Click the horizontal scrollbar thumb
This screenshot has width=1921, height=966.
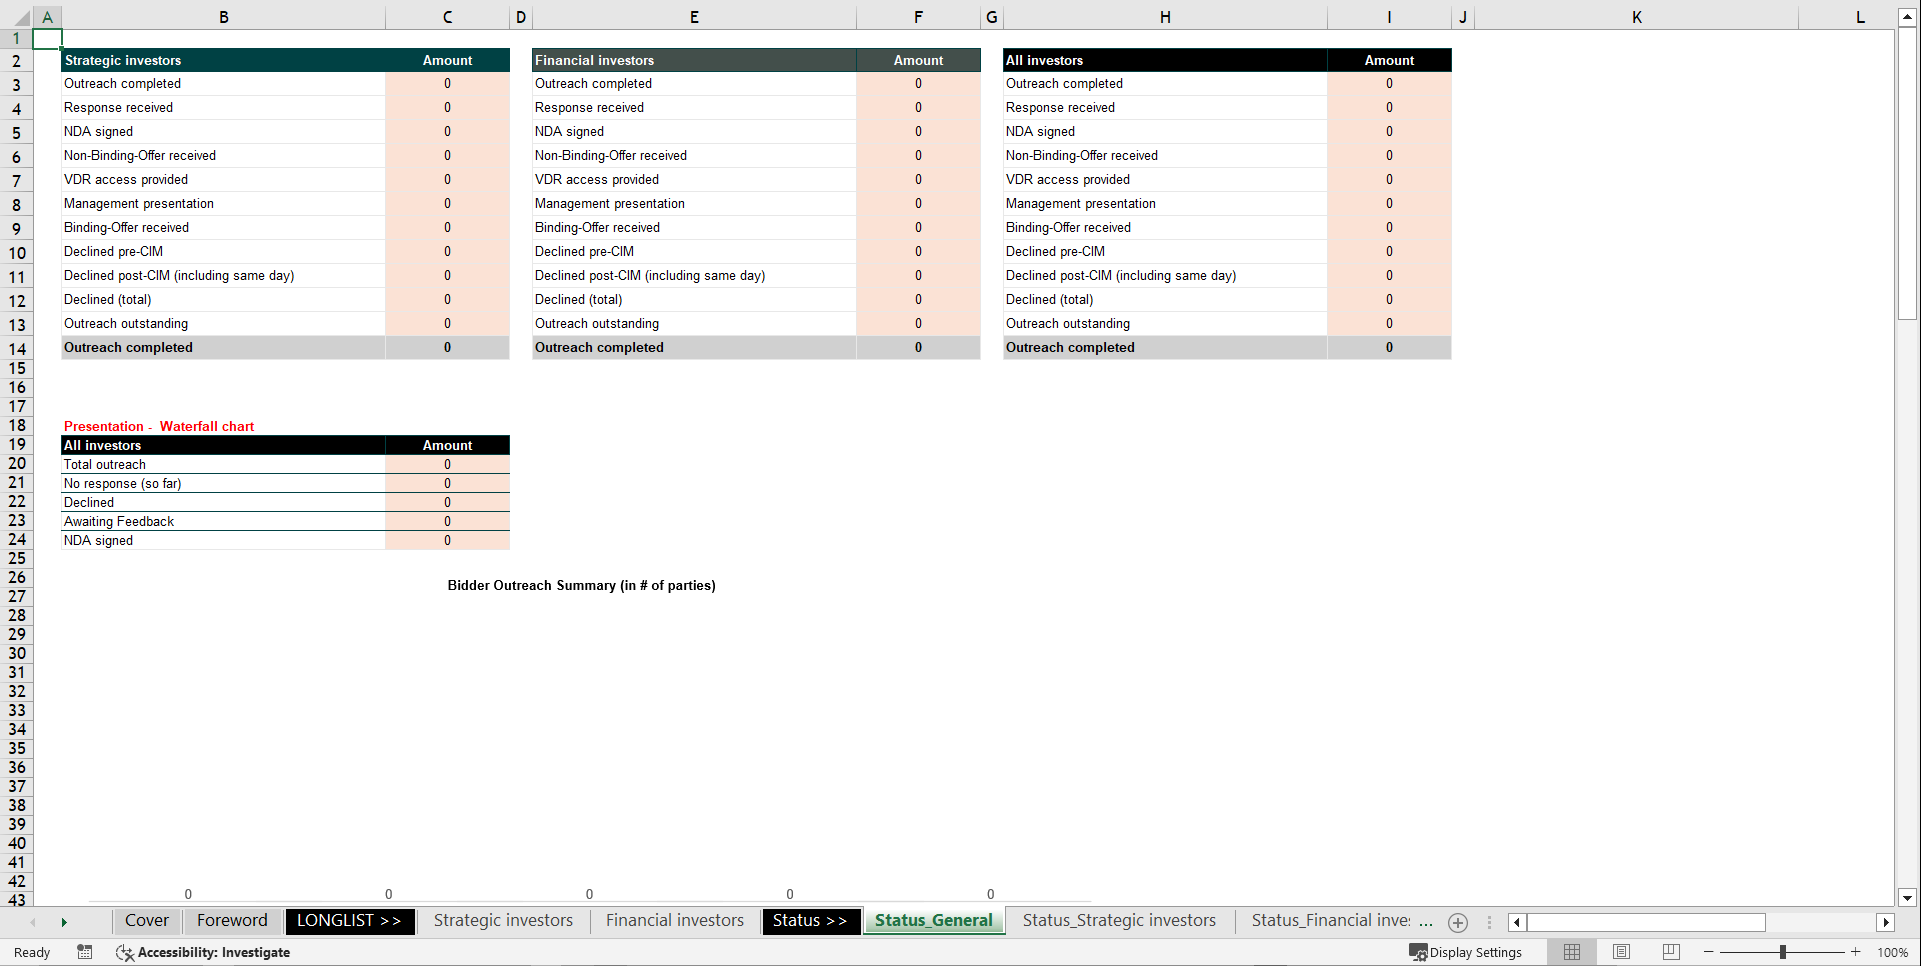coord(1646,922)
